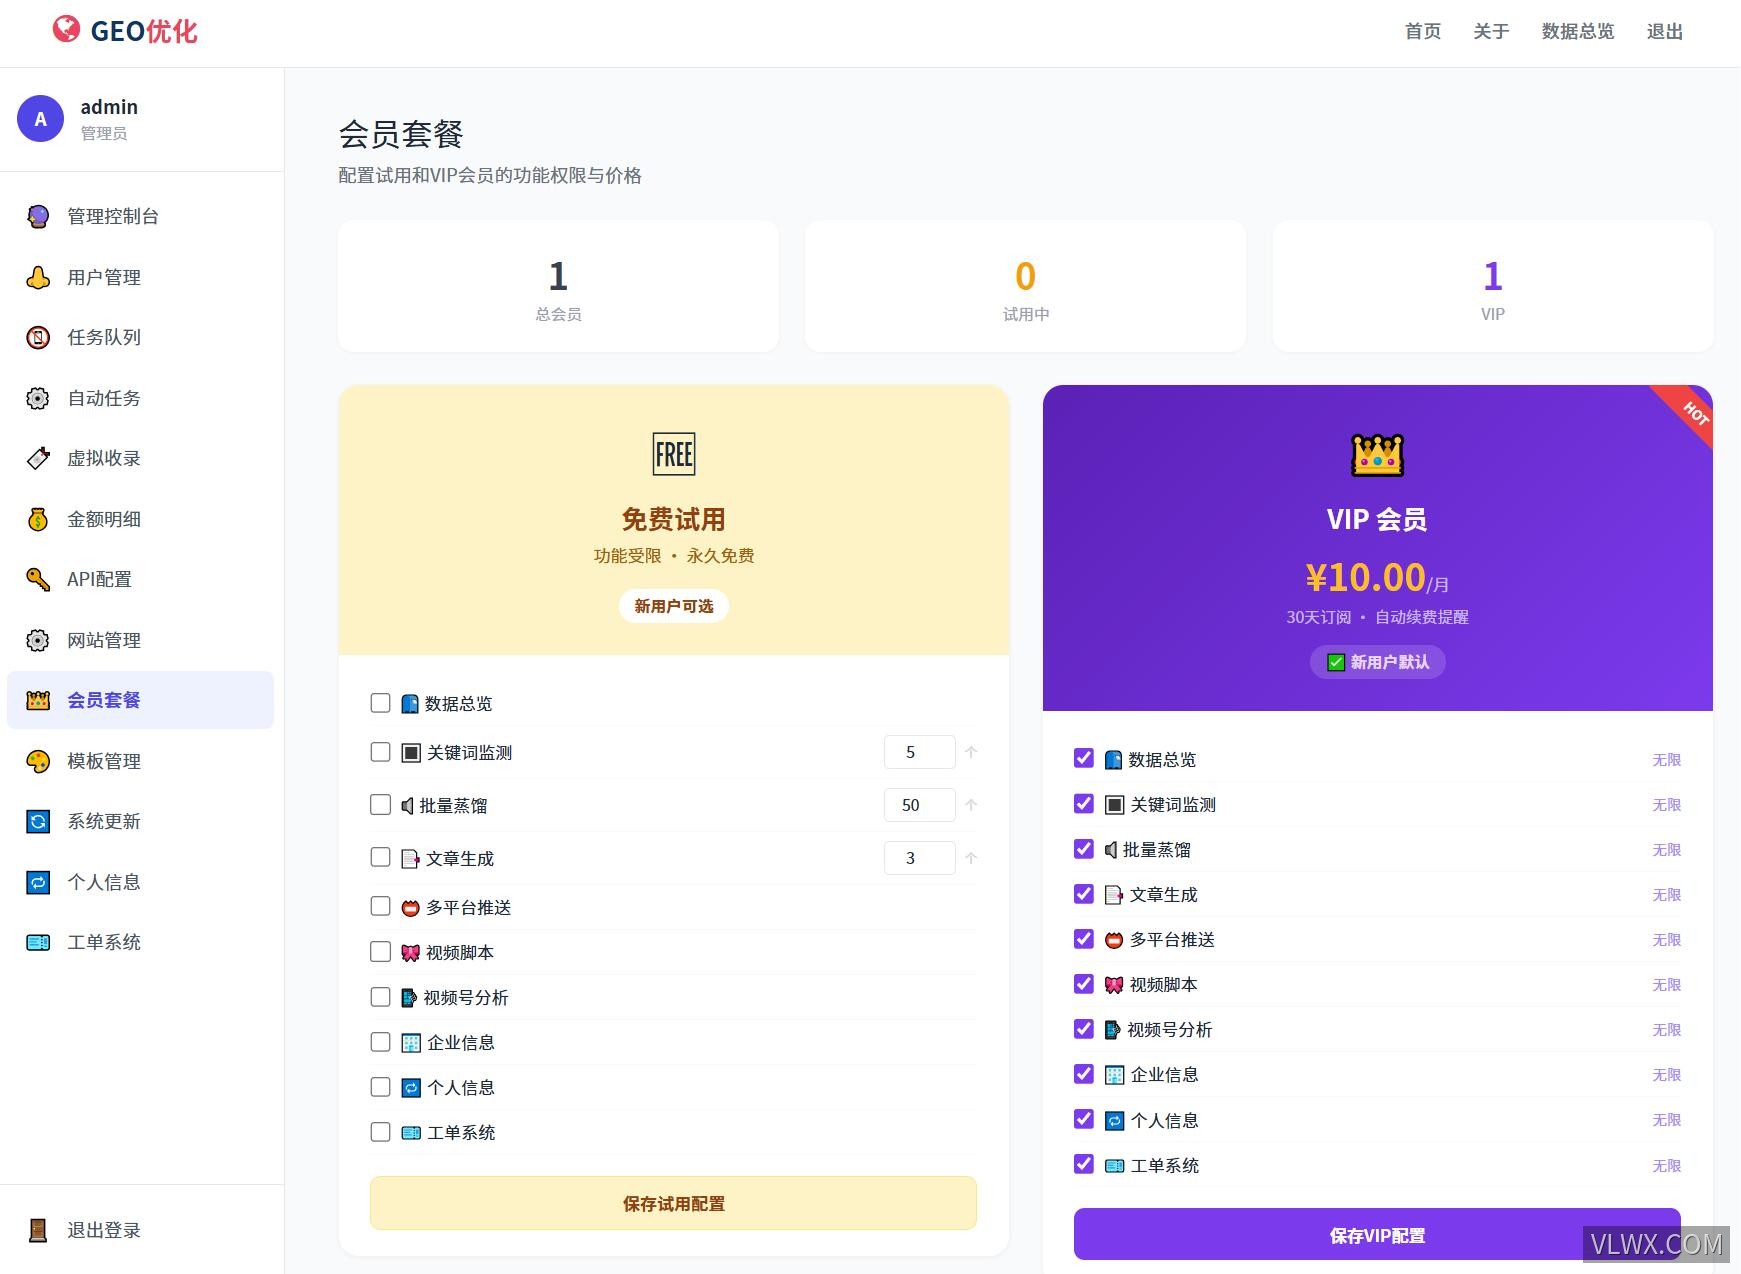The height and width of the screenshot is (1274, 1741).
Task: Click 功能受限 · 永久免费 subtitle
Action: pyautogui.click(x=674, y=556)
